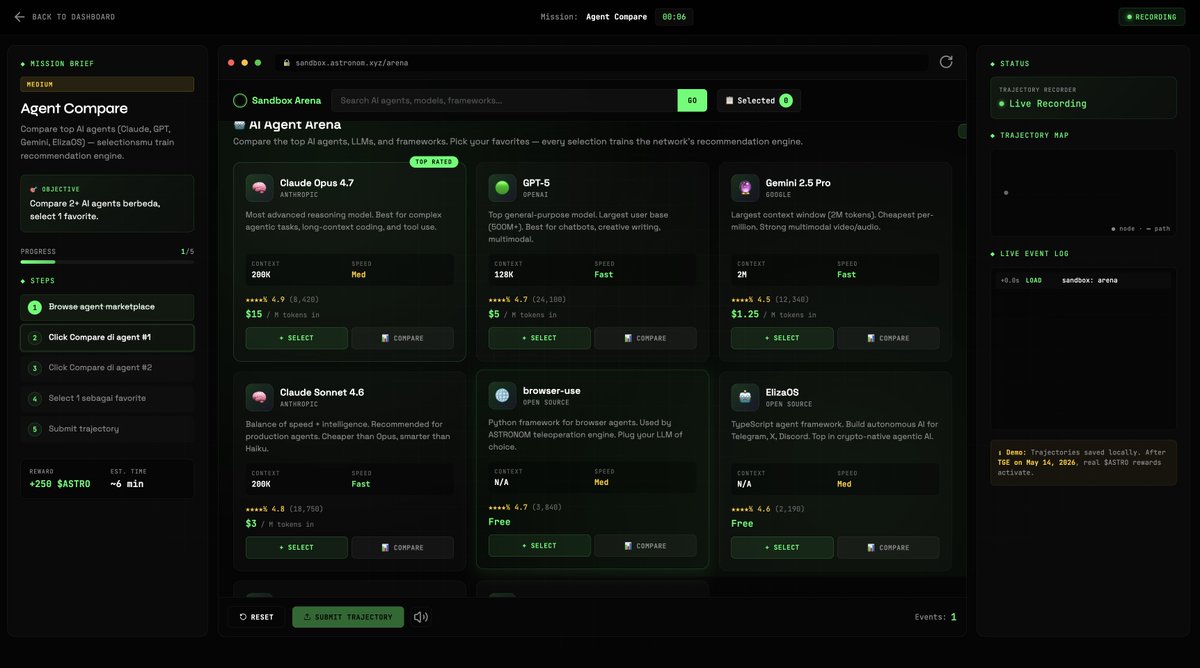1200x668 pixels.
Task: Click the Sandbox Arena logo
Action: coord(277,100)
